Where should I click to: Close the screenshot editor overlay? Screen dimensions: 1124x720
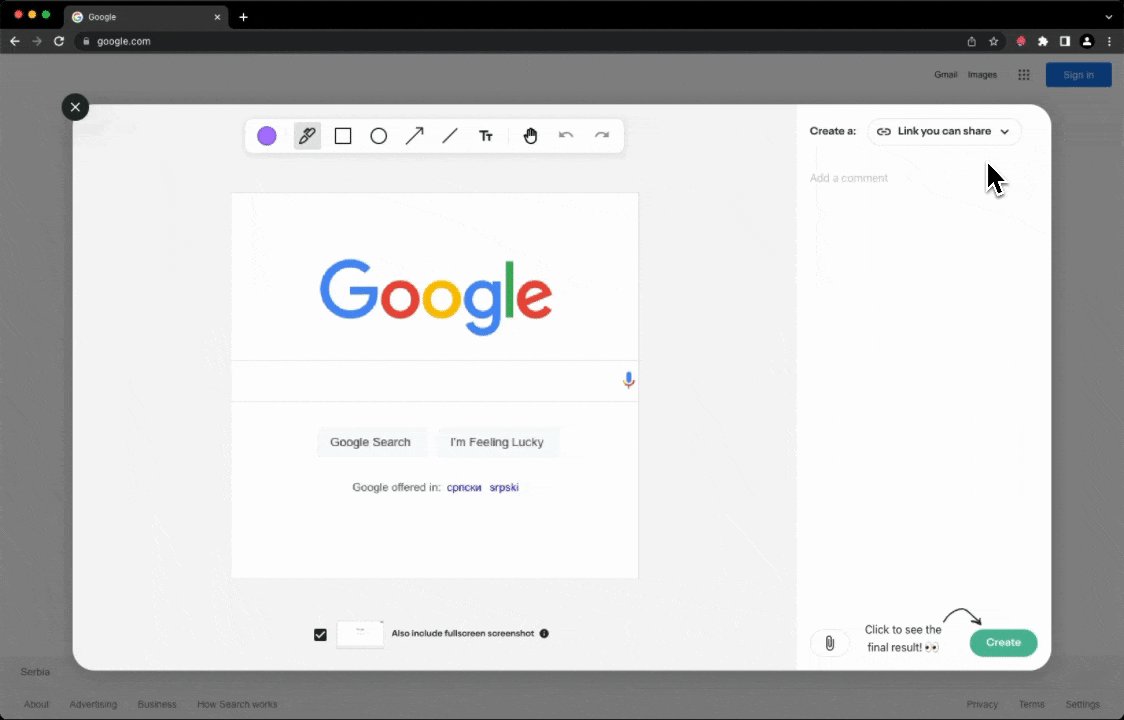(x=75, y=107)
